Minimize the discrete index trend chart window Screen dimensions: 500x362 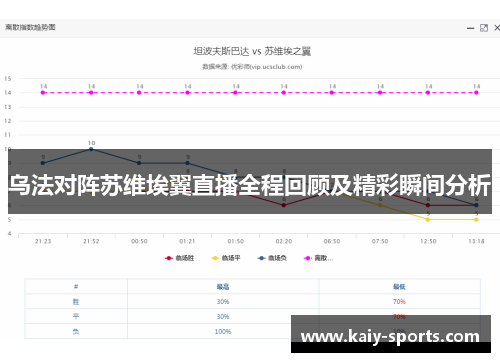coord(470,28)
